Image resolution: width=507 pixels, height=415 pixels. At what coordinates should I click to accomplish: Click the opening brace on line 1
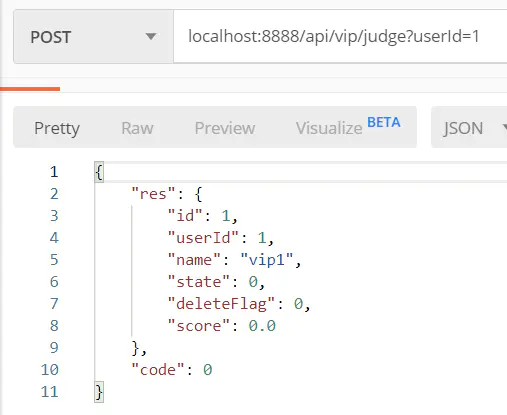[99, 172]
